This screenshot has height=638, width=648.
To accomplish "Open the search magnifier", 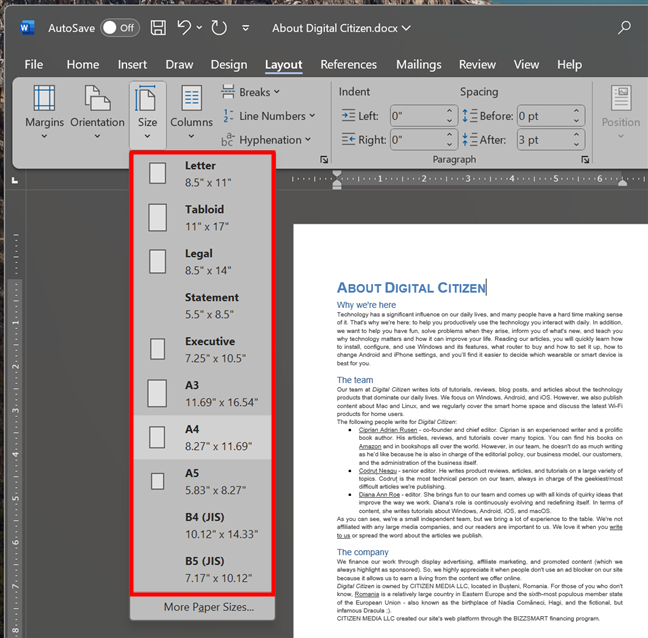I will 624,28.
